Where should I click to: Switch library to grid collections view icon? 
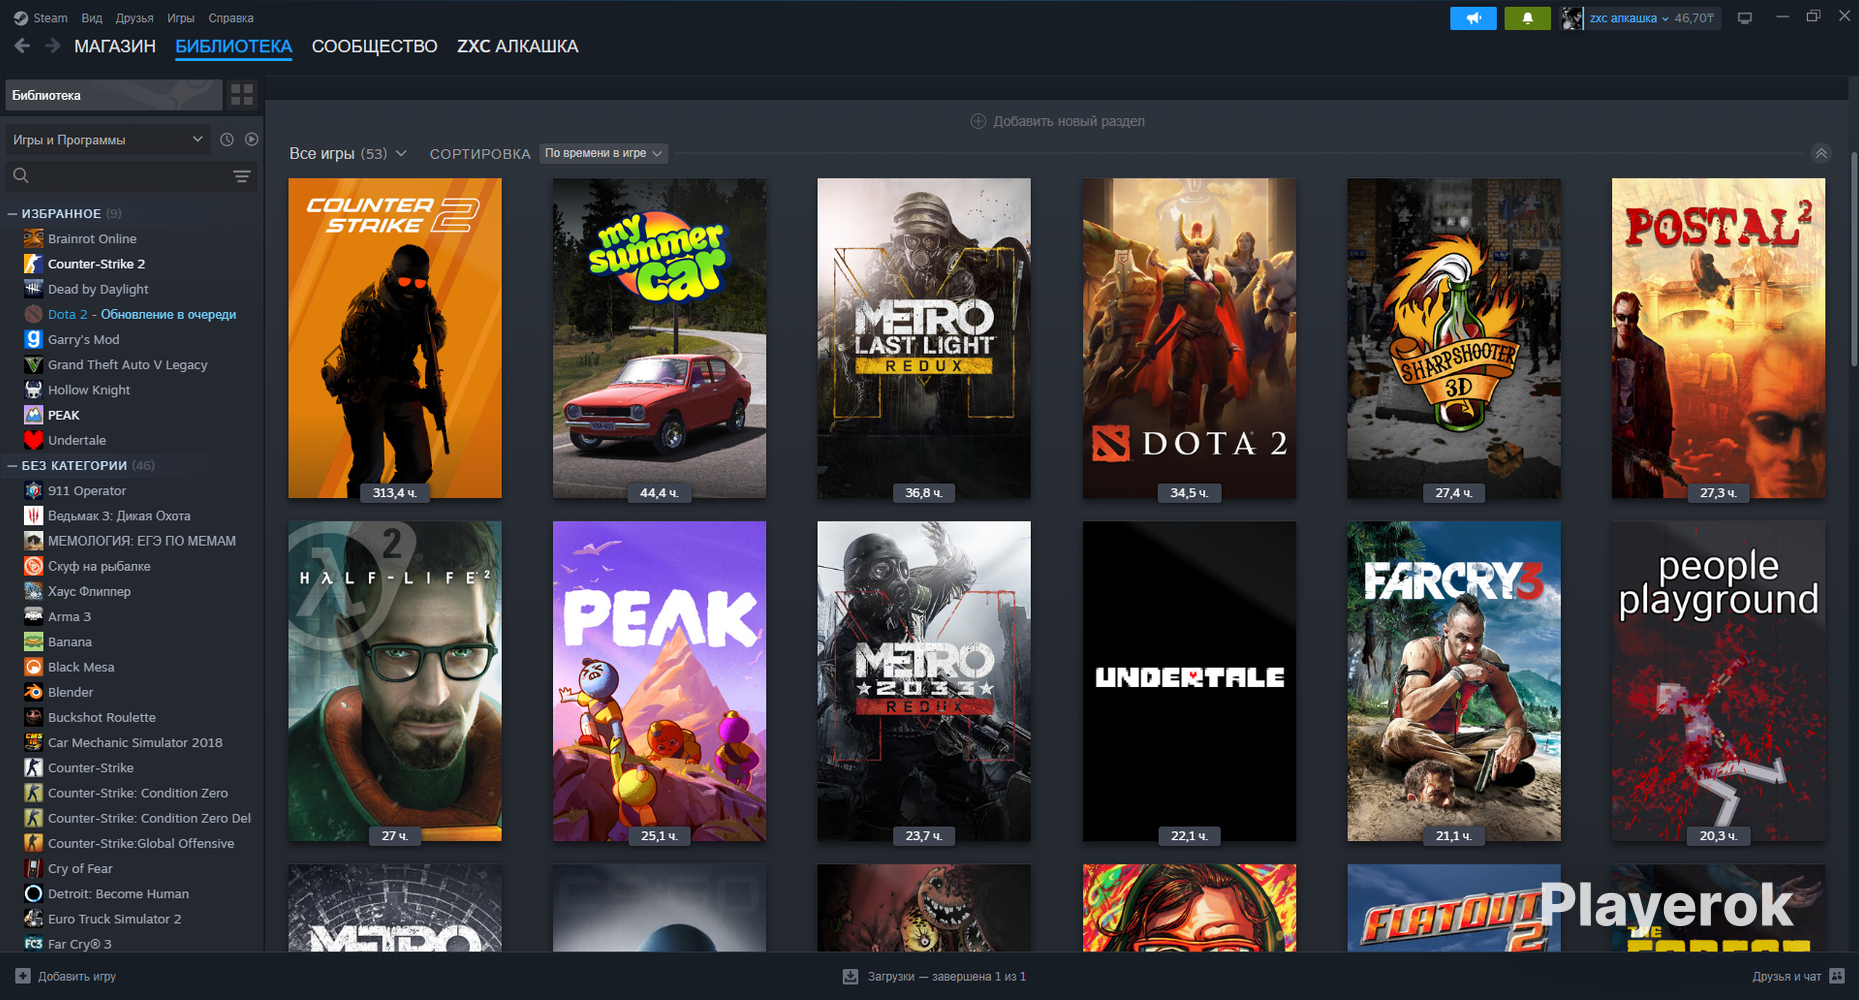(242, 95)
